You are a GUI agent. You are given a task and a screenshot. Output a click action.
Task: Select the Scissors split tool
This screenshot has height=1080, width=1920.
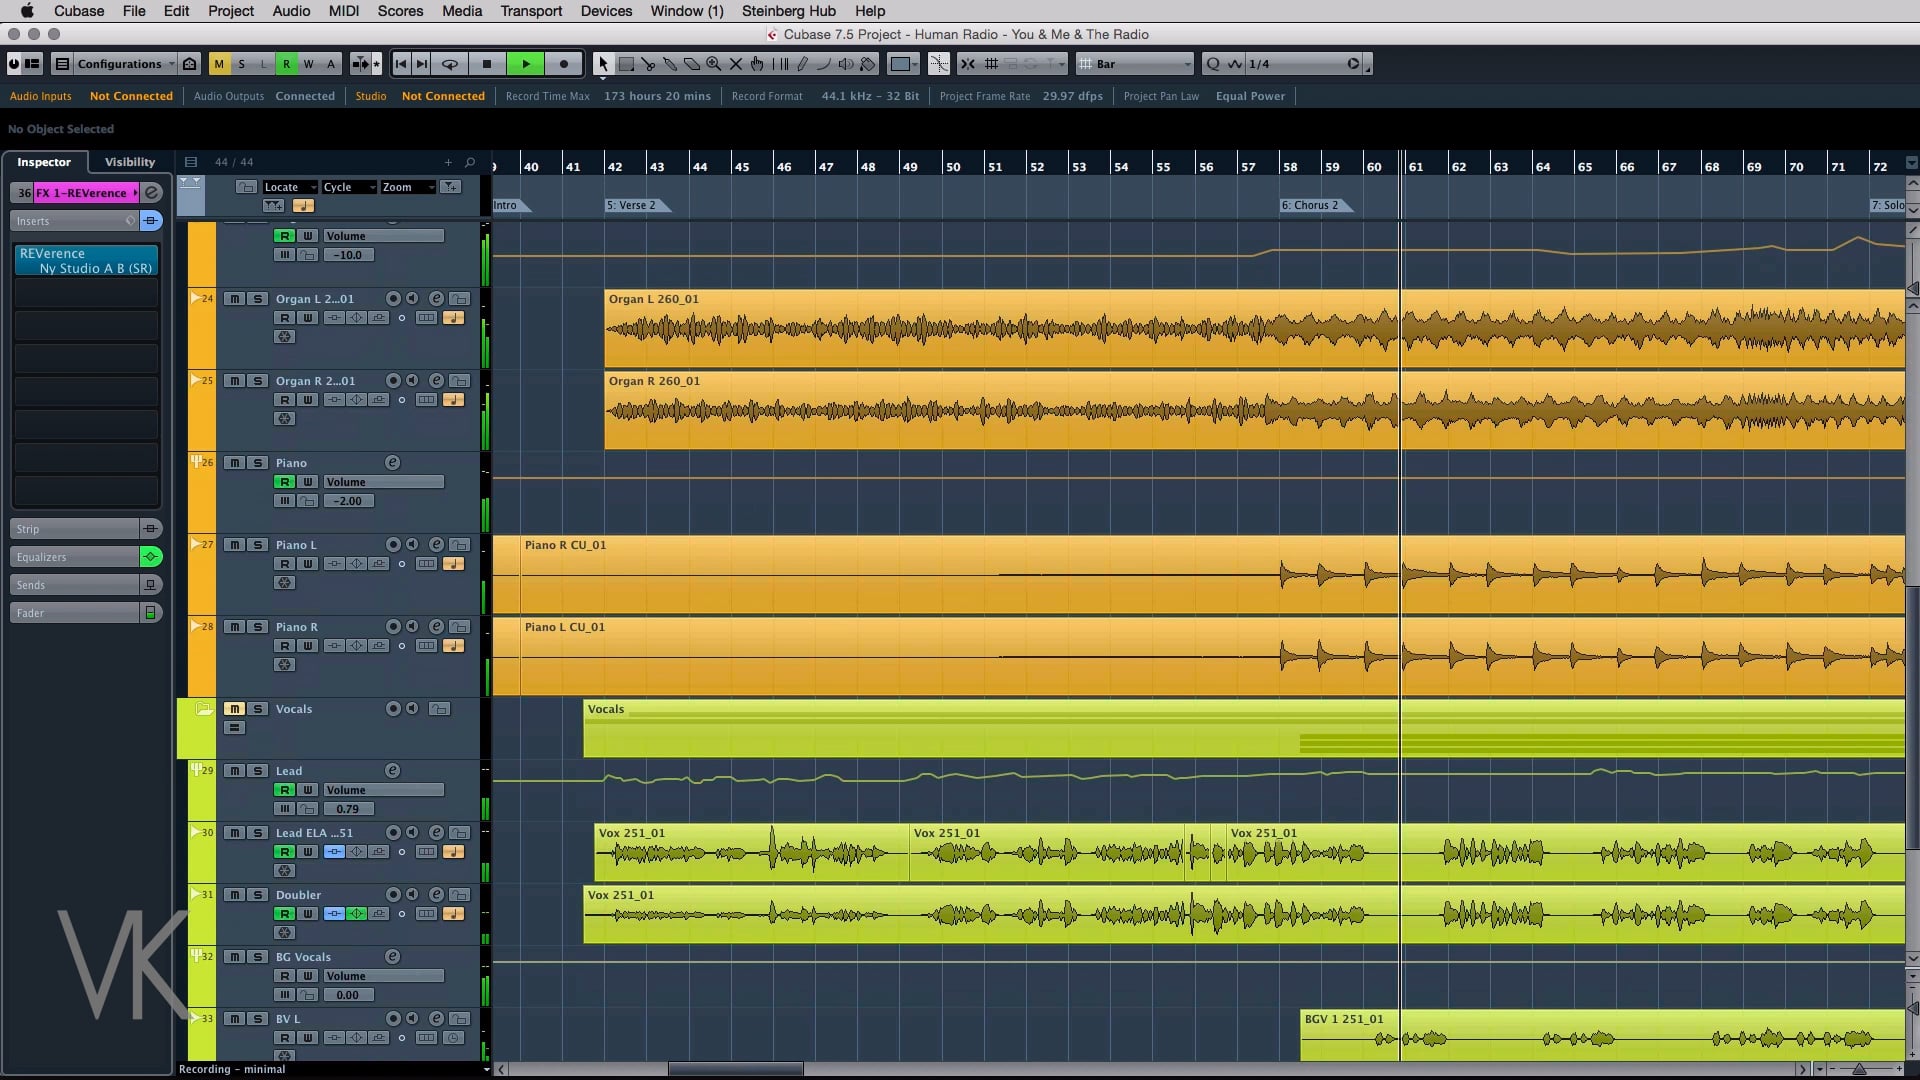point(648,64)
